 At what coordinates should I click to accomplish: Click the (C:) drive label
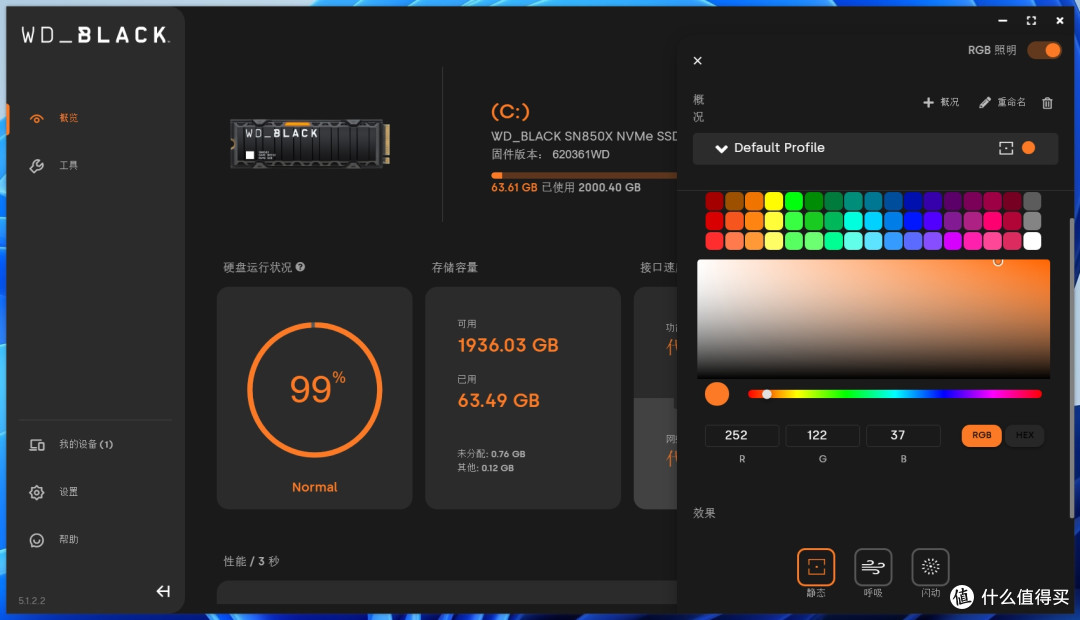tap(510, 111)
